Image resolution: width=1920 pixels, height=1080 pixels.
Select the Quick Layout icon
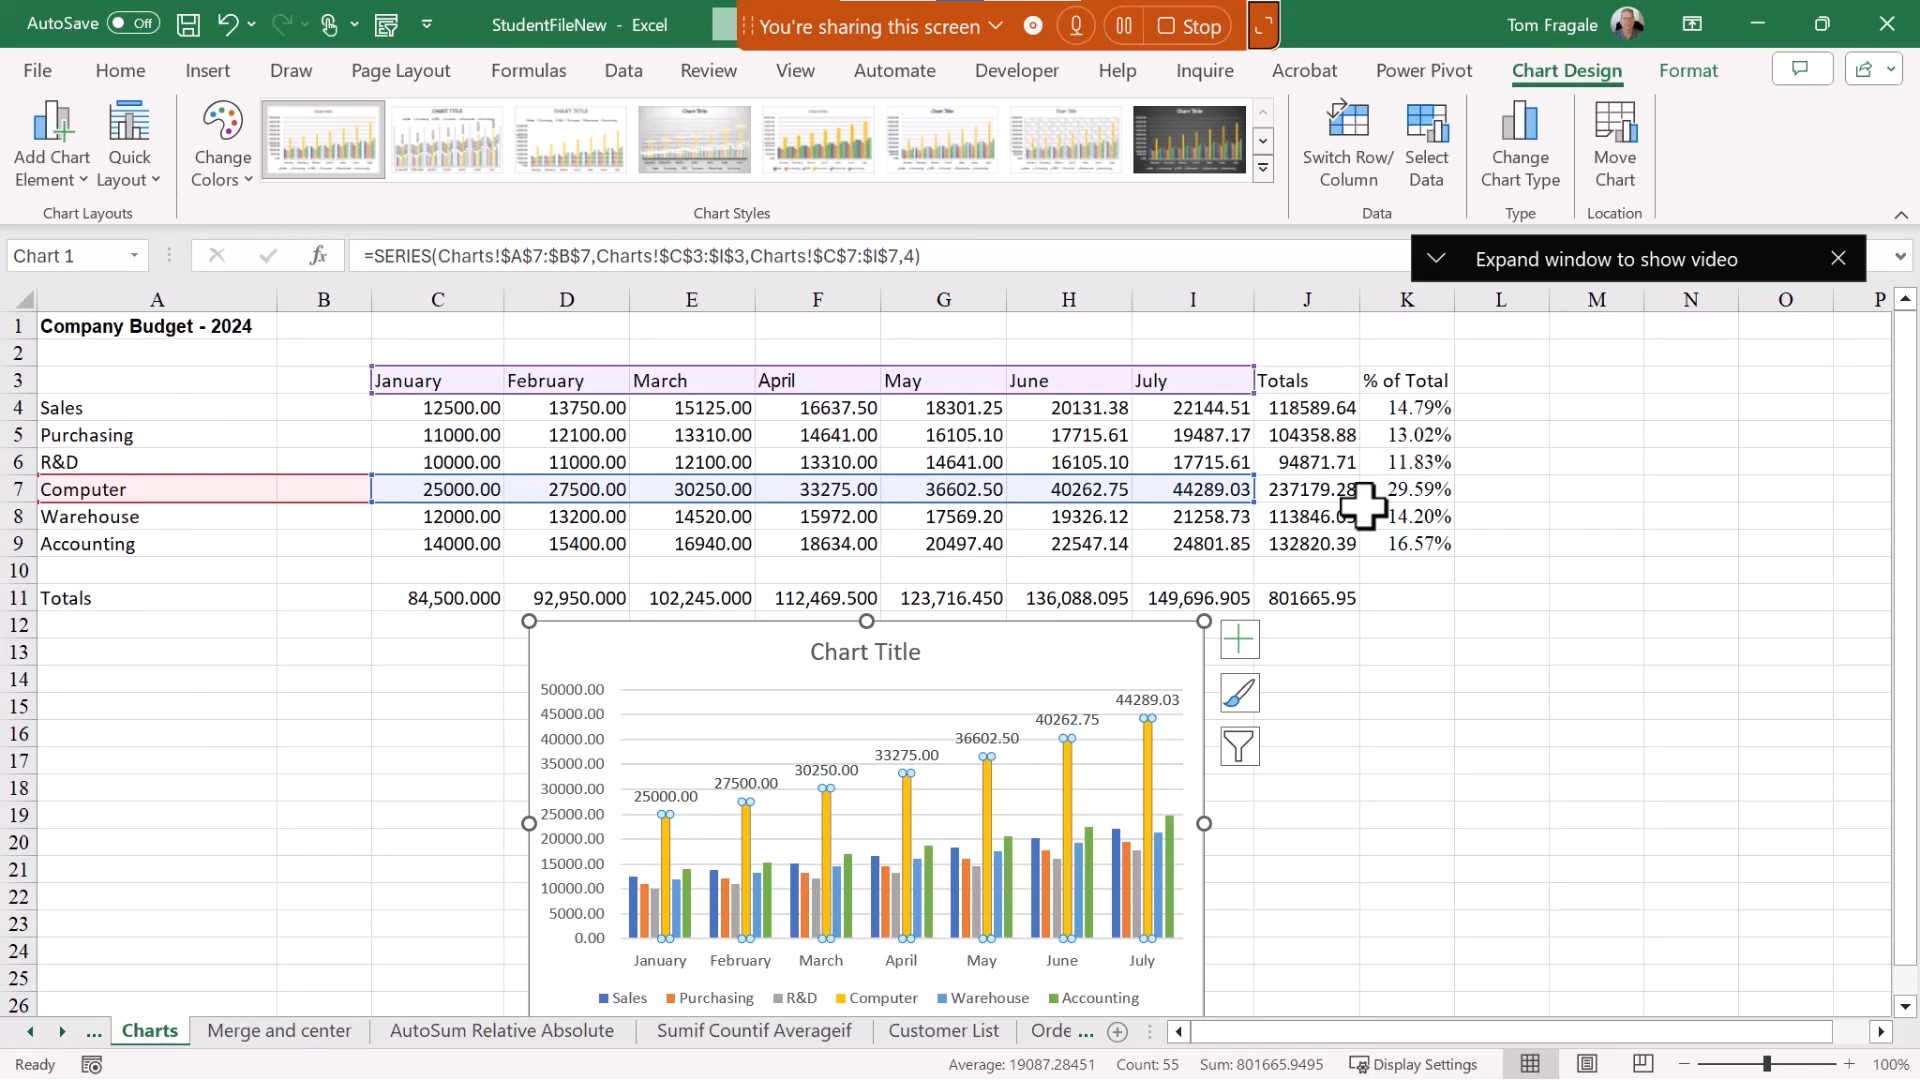tap(128, 141)
